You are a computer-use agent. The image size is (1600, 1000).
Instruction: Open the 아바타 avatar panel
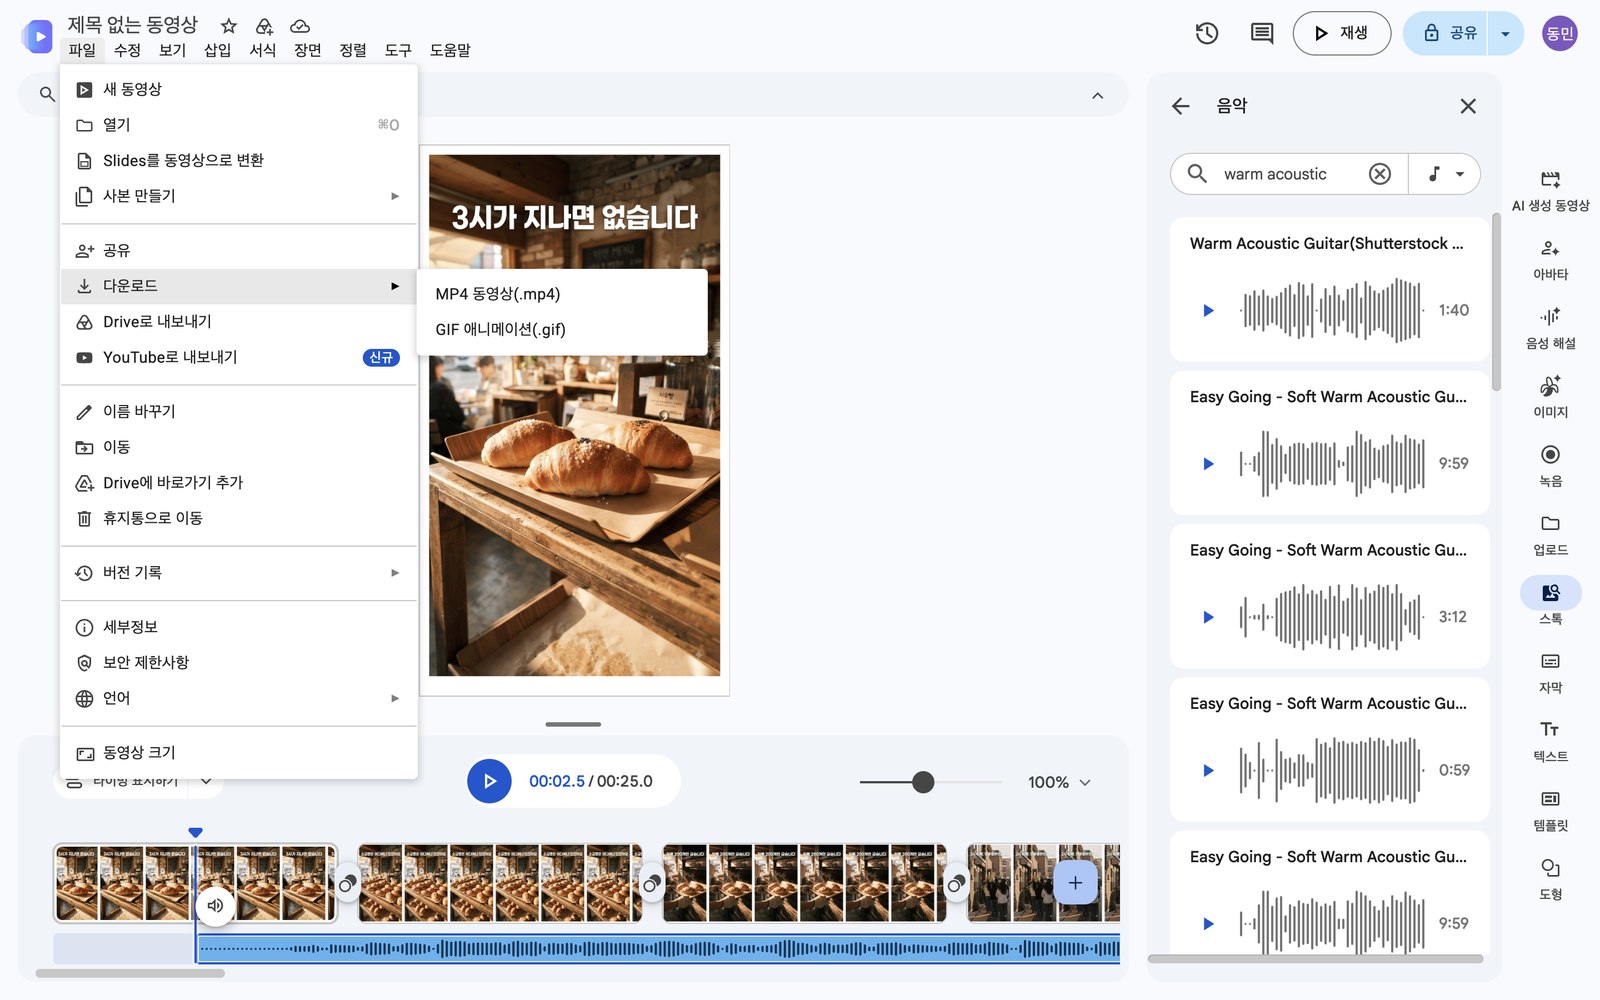pyautogui.click(x=1550, y=260)
